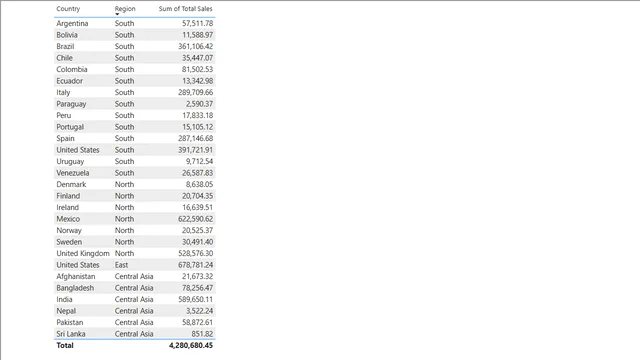Click the 16,639.51 sales value

pyautogui.click(x=198, y=207)
